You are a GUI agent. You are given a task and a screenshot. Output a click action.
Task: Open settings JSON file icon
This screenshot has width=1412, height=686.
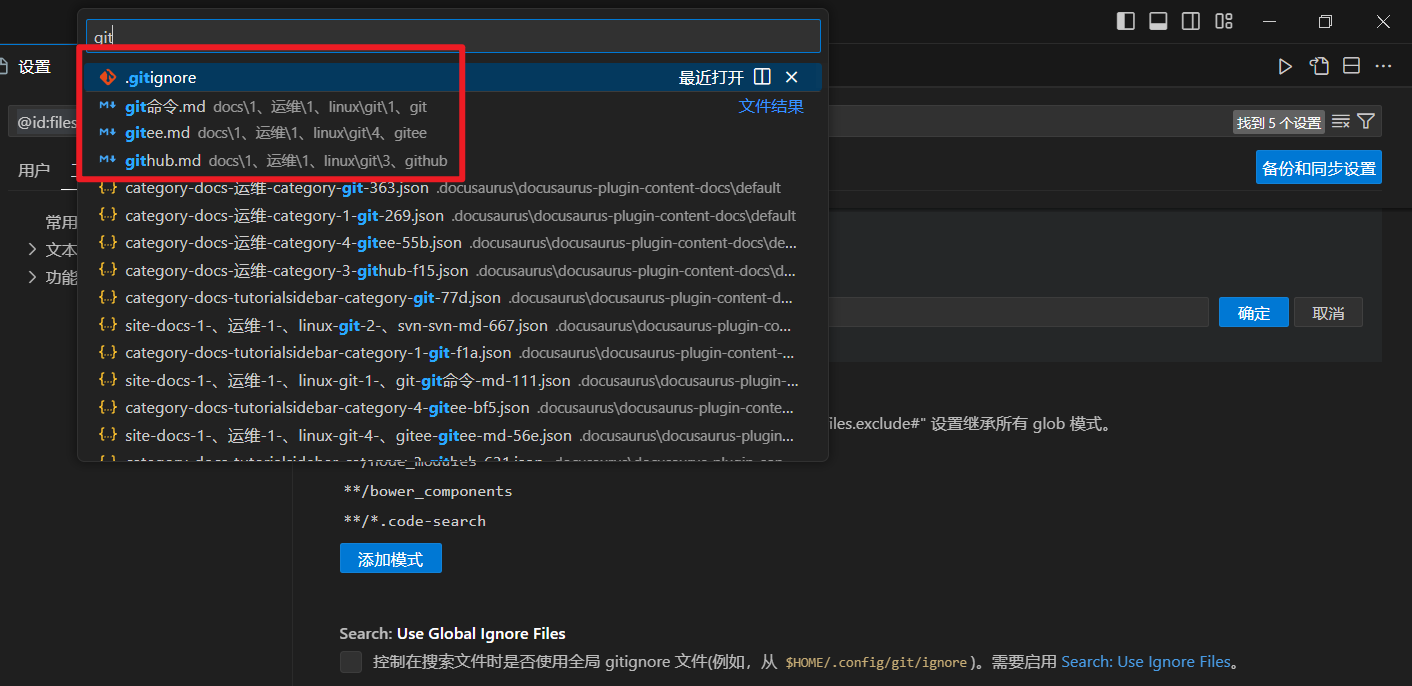point(1319,66)
